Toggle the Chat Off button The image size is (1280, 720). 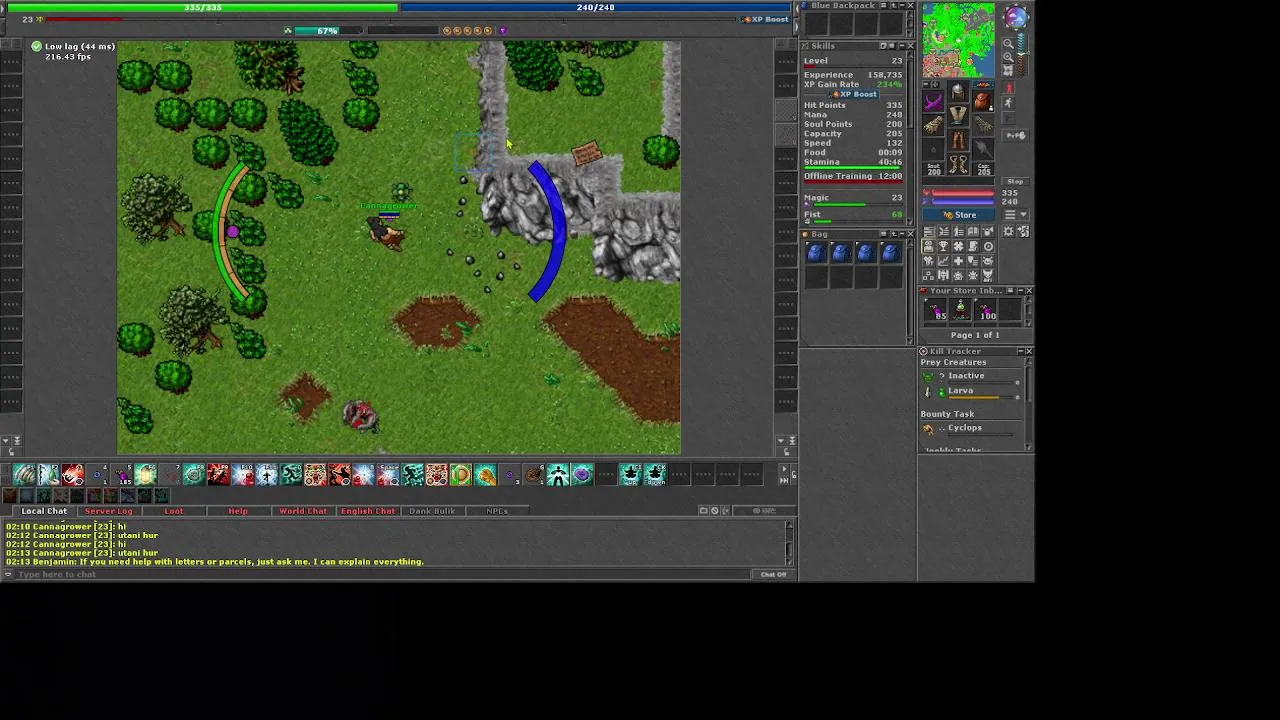[x=773, y=574]
